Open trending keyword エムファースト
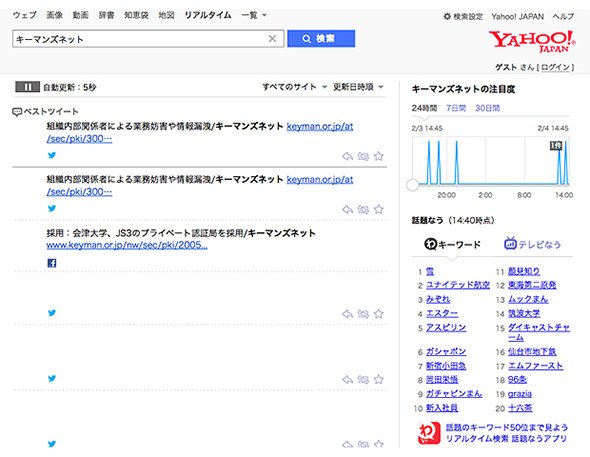 click(x=535, y=366)
